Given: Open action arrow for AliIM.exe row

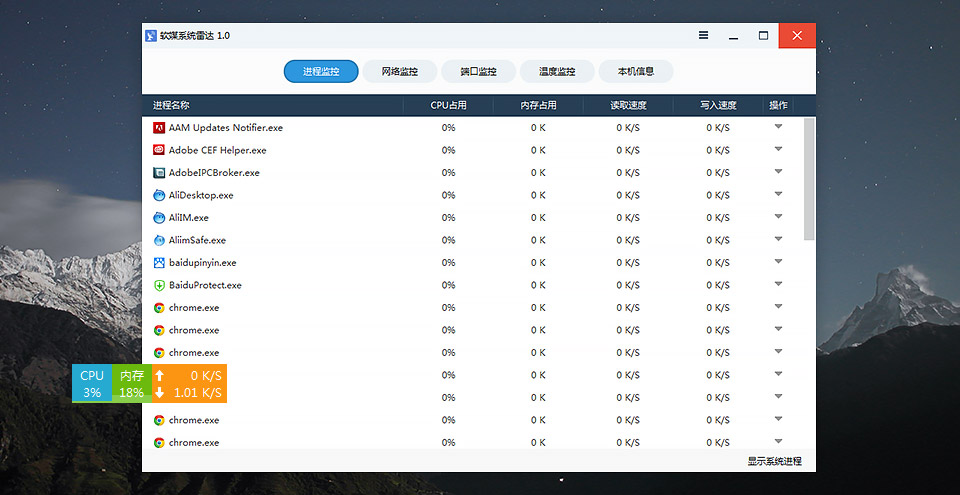Looking at the screenshot, I should click(x=778, y=217).
